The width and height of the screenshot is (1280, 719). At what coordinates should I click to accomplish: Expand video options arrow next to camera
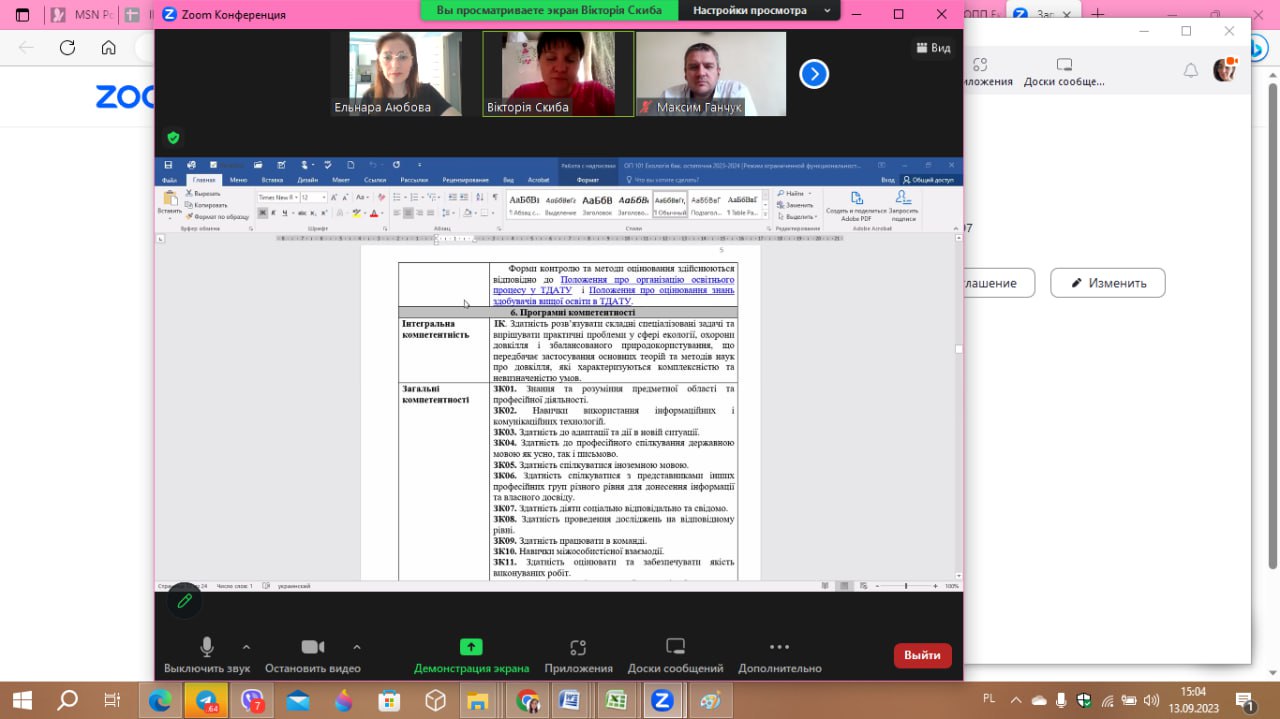(x=357, y=647)
